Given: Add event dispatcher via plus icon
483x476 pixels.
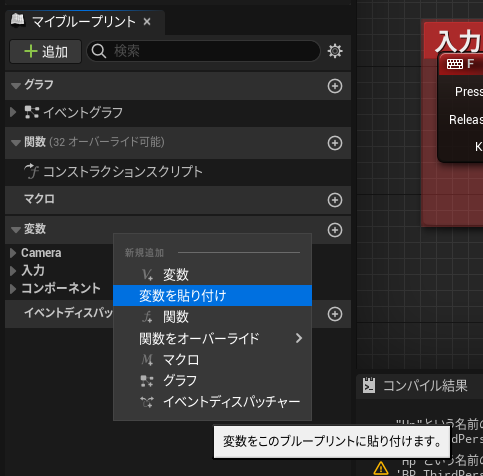Looking at the screenshot, I should pos(335,314).
